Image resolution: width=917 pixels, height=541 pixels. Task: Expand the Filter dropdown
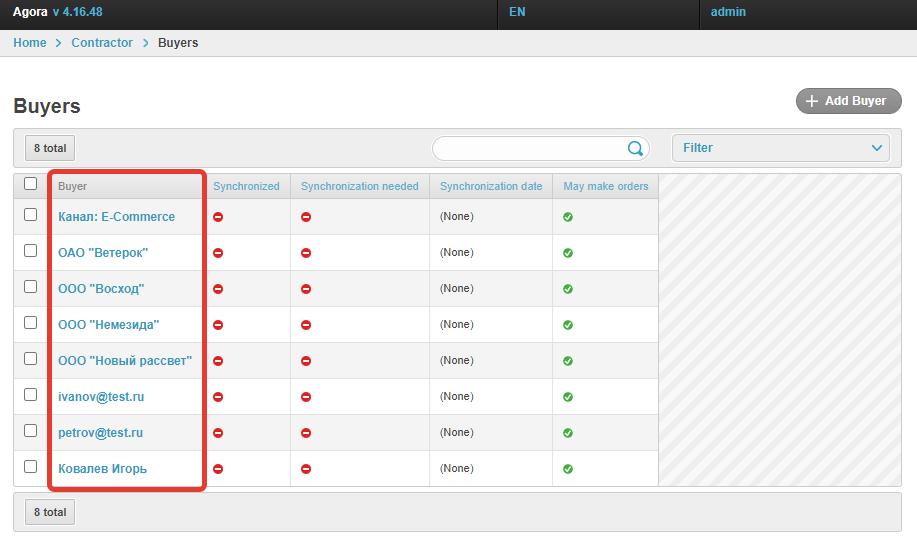click(x=780, y=148)
